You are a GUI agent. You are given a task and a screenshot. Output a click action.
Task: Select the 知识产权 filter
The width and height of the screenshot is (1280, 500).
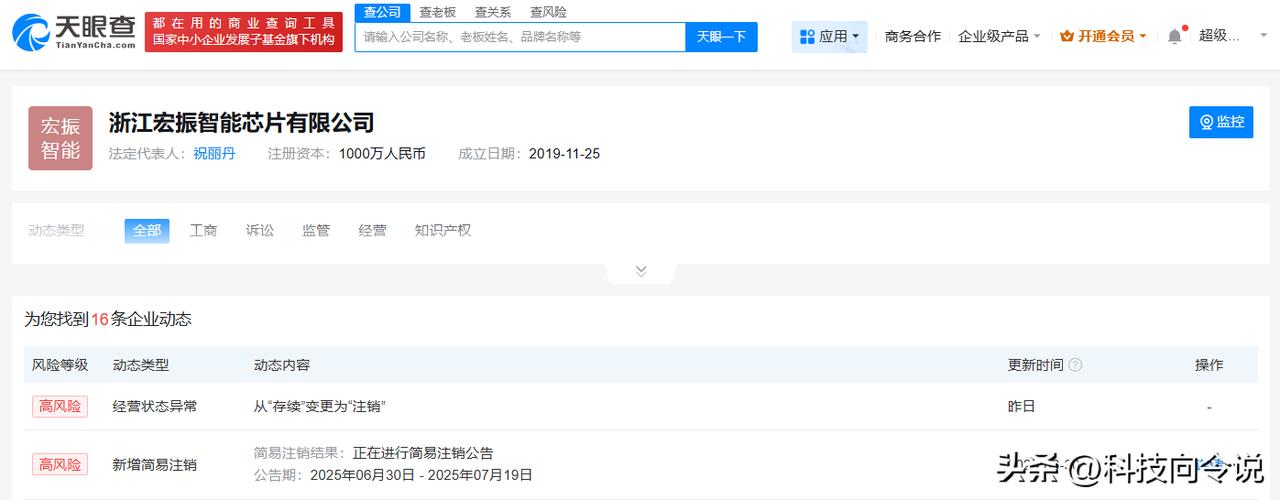pos(443,230)
